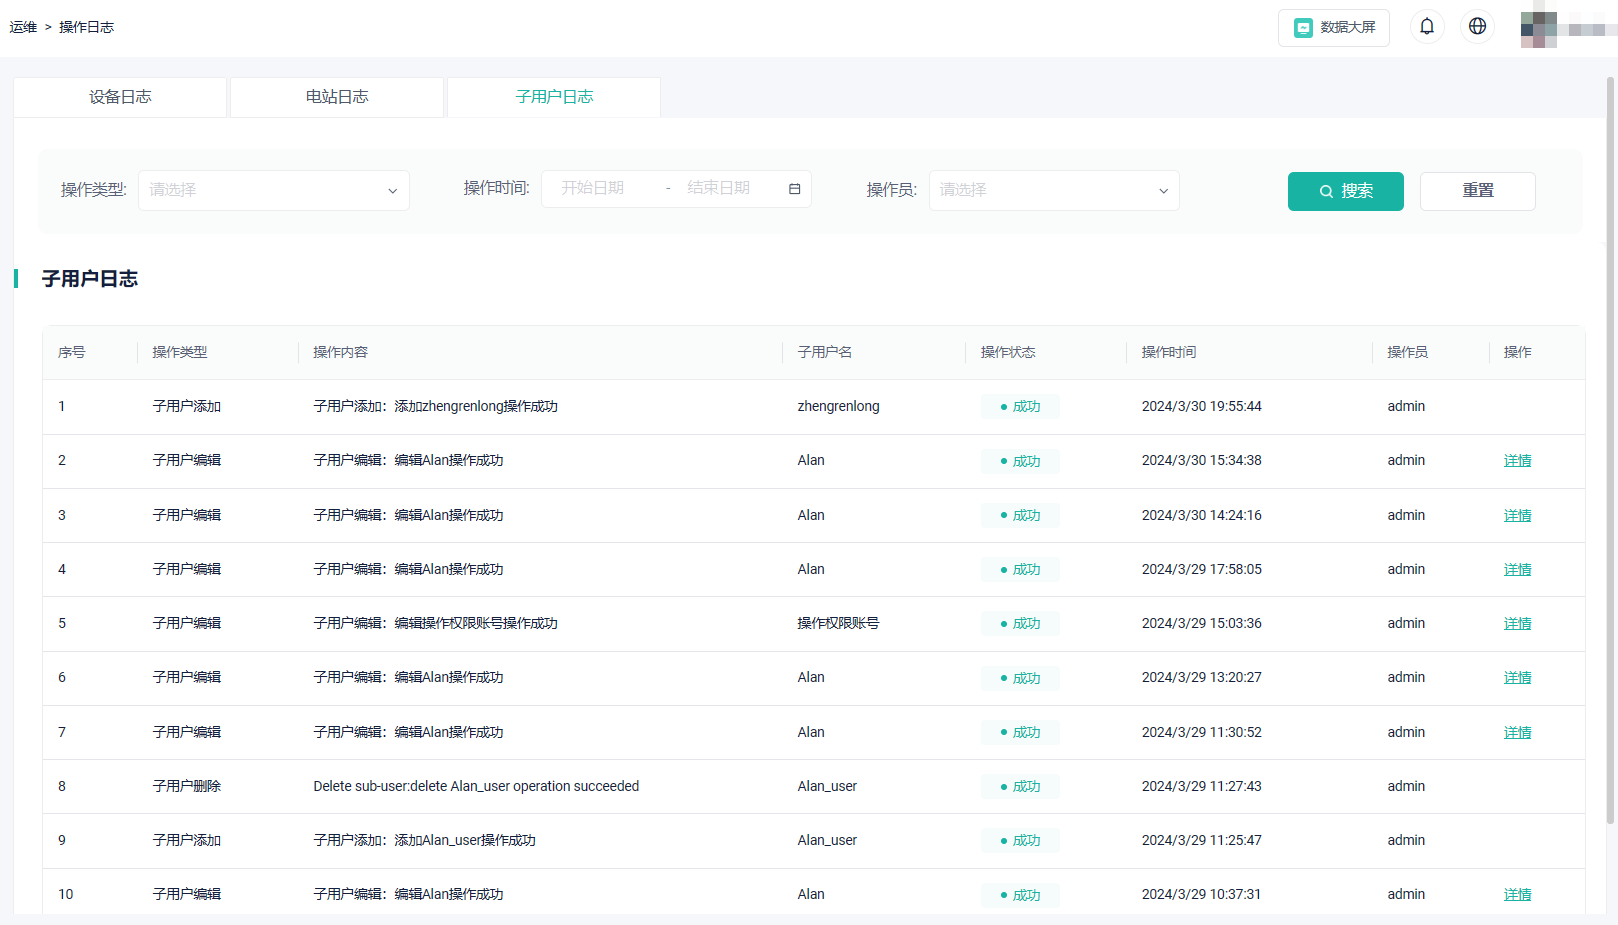Image resolution: width=1618 pixels, height=925 pixels.
Task: Open 详情 link on row 2
Action: [1517, 460]
